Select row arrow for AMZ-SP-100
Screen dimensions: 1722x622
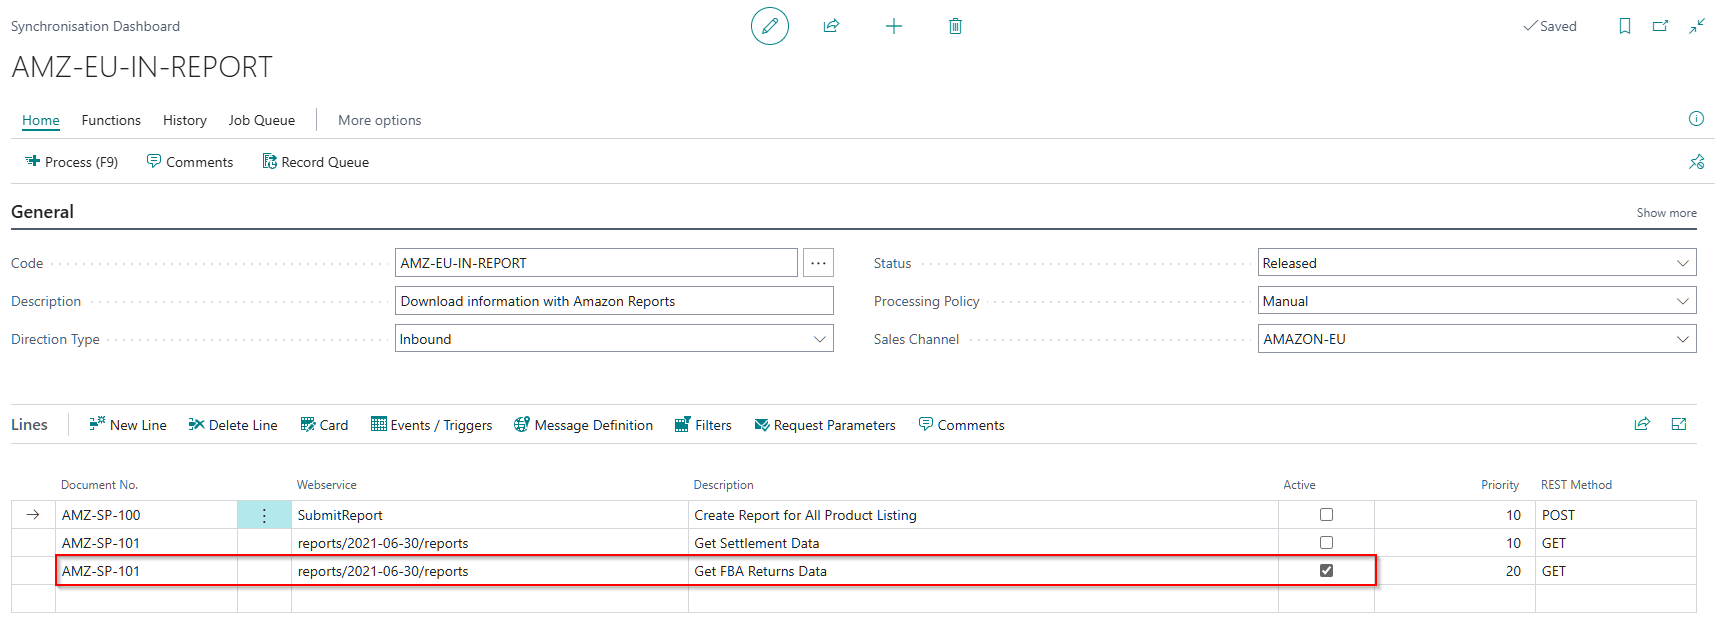[33, 515]
